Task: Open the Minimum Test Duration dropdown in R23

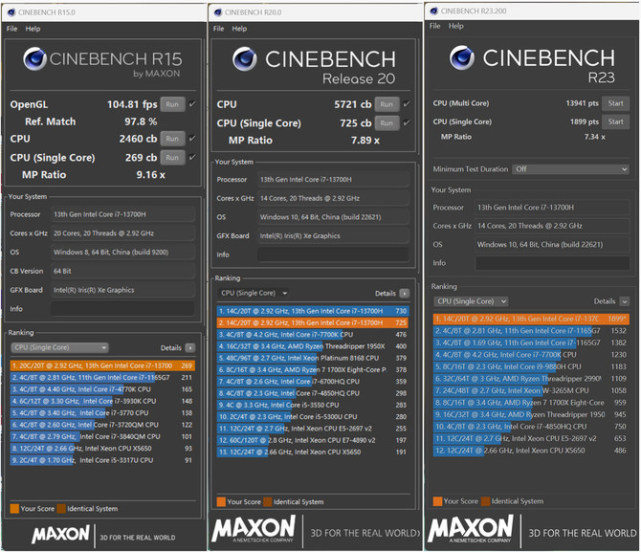Action: 571,169
